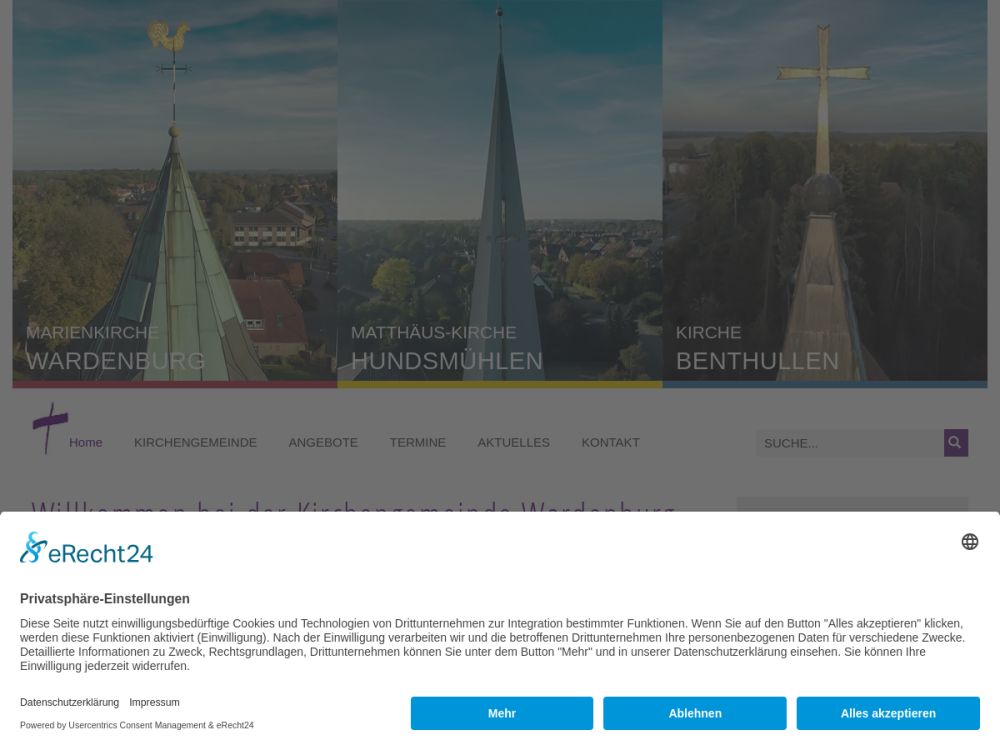Decline cookies via Ablehnen button
This screenshot has height=750, width=1000.
[x=695, y=713]
